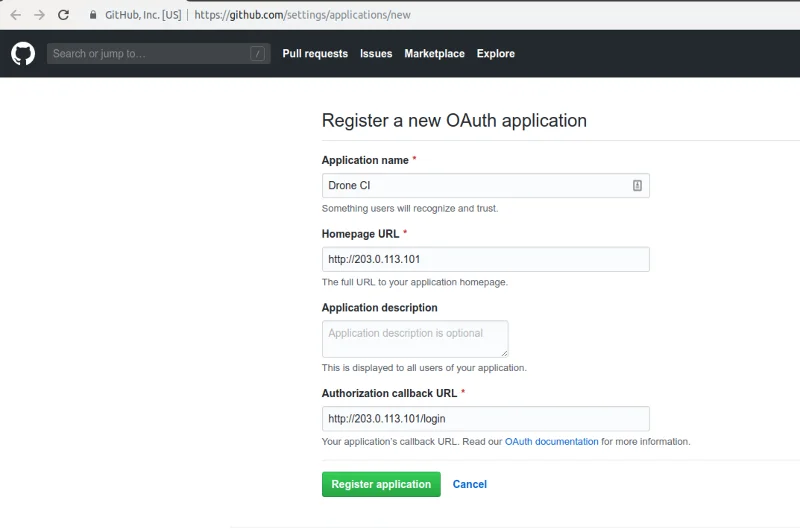The height and width of the screenshot is (529, 800).
Task: Click password manager icon in Application name
Action: pos(637,185)
